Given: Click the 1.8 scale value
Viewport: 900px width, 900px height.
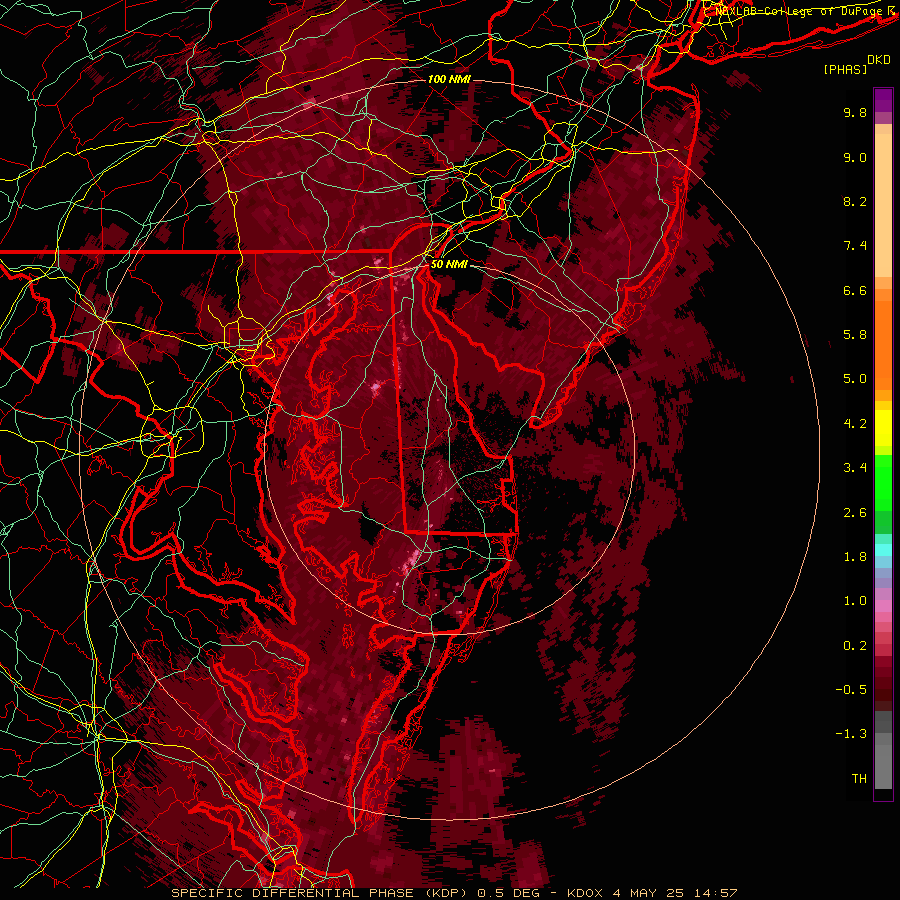Looking at the screenshot, I should click(x=855, y=557).
